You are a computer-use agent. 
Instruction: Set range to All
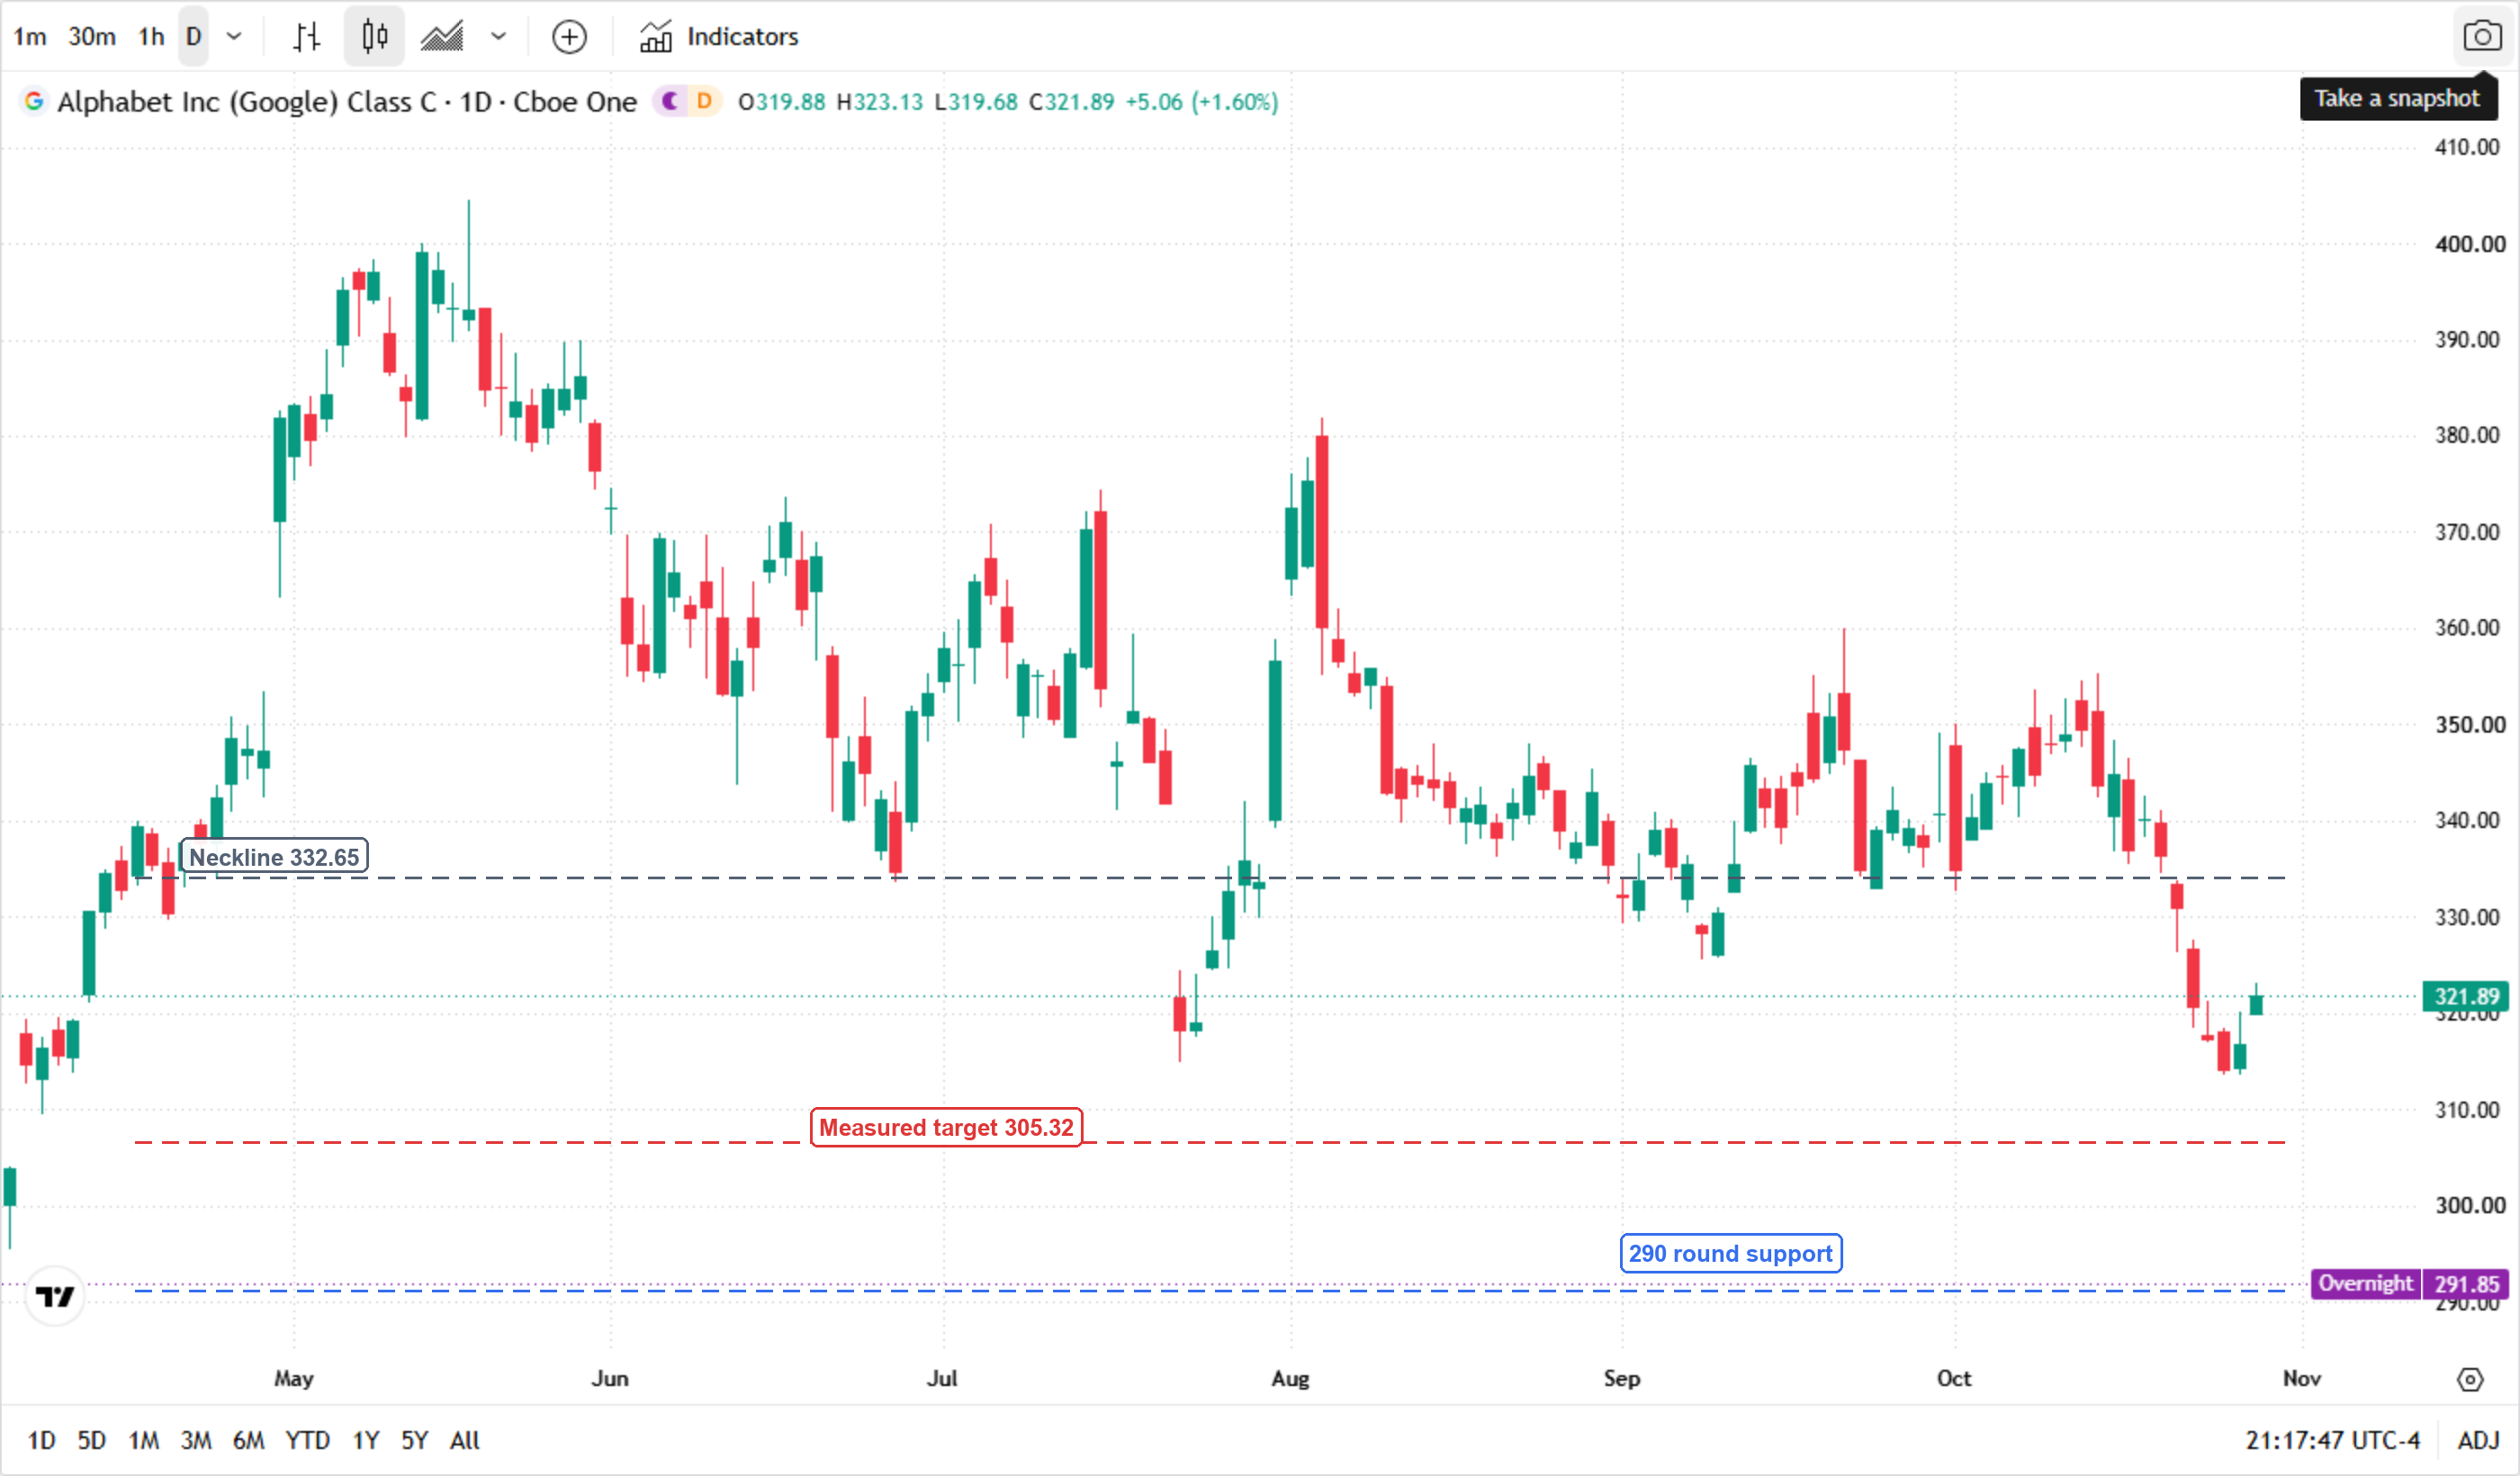(x=465, y=1442)
